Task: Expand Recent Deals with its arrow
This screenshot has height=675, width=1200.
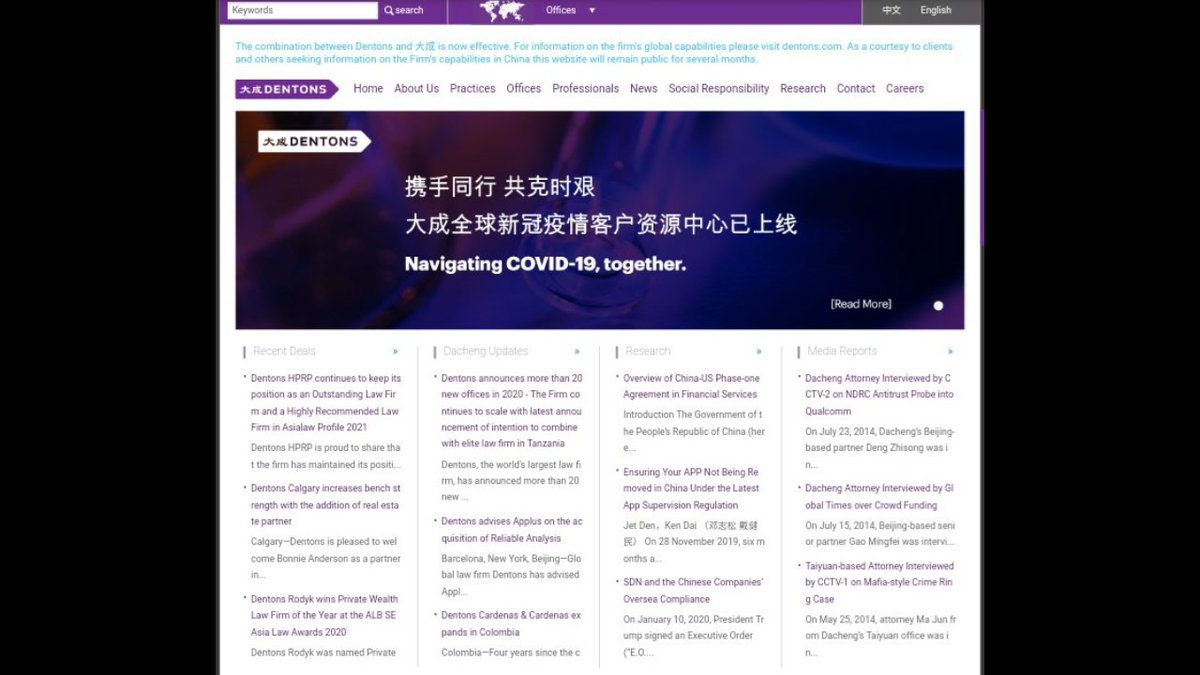Action: pos(395,352)
